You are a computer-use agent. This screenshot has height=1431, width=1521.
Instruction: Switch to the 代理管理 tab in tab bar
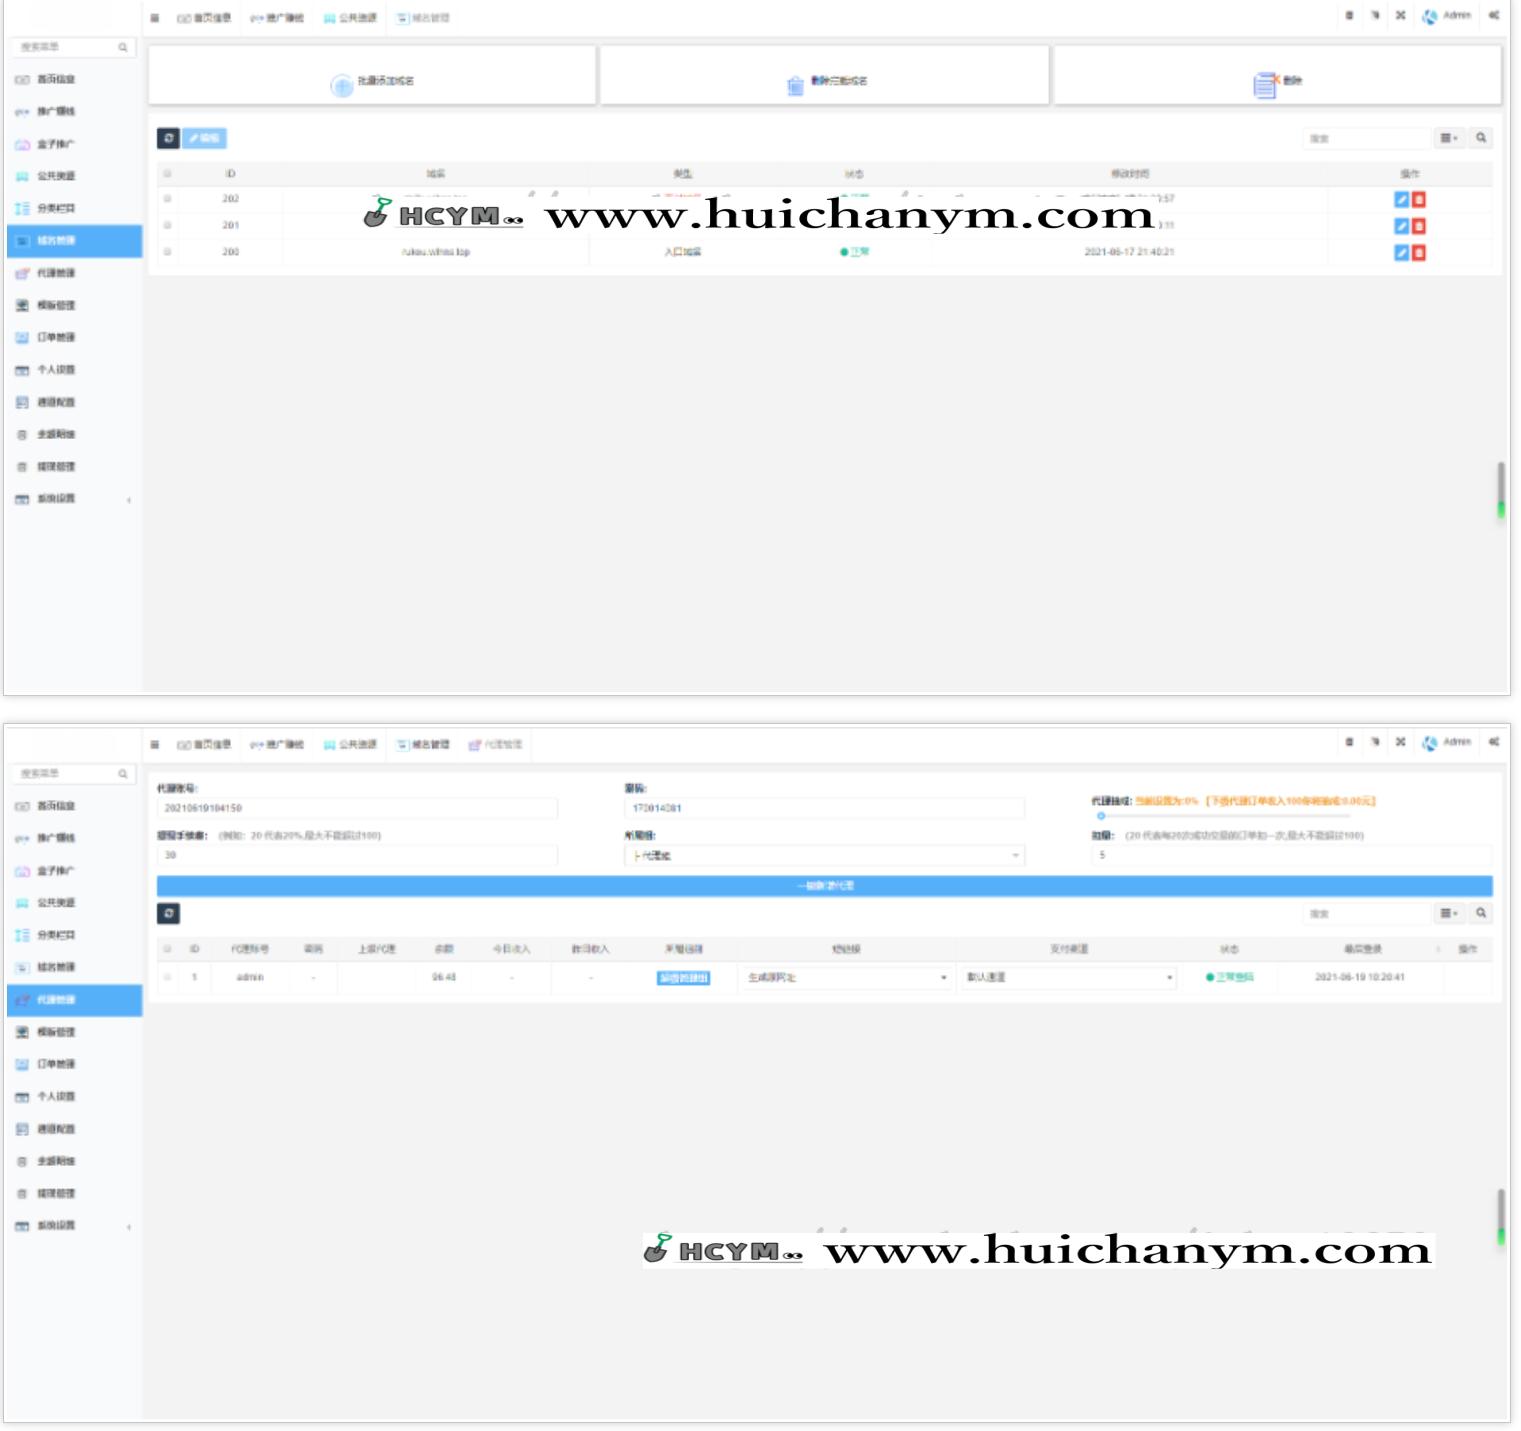pos(496,745)
